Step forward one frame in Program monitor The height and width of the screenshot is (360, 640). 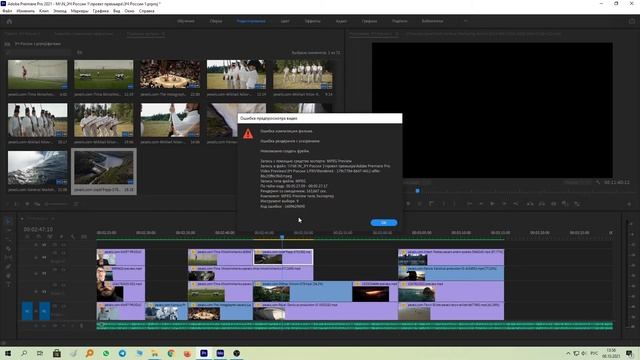coord(504,204)
